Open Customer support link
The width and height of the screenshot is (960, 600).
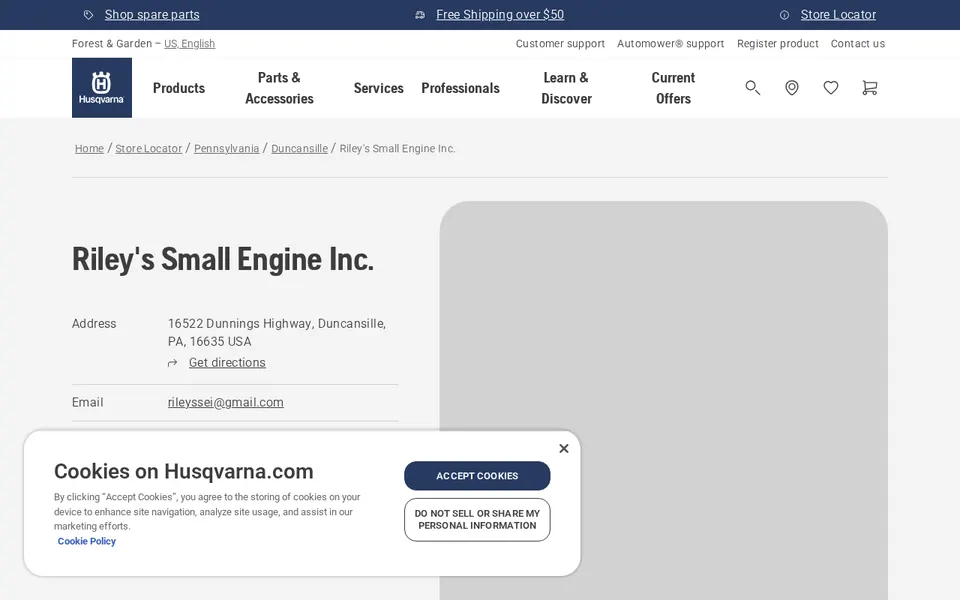tap(560, 43)
